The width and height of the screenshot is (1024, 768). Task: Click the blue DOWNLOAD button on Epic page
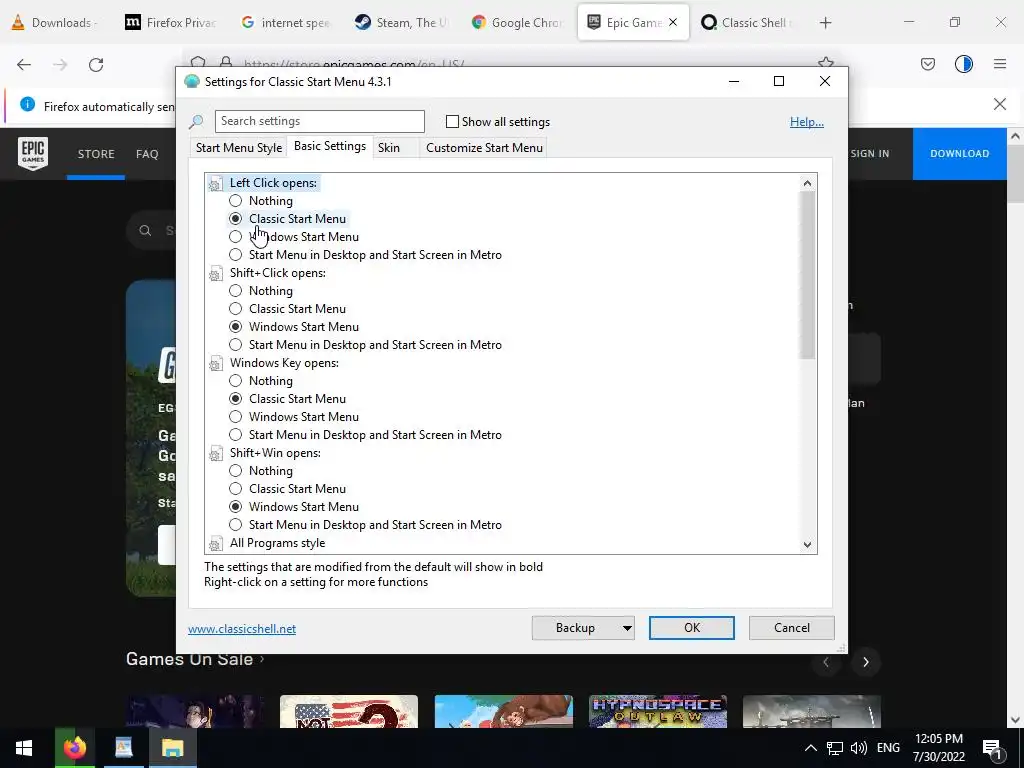point(959,153)
